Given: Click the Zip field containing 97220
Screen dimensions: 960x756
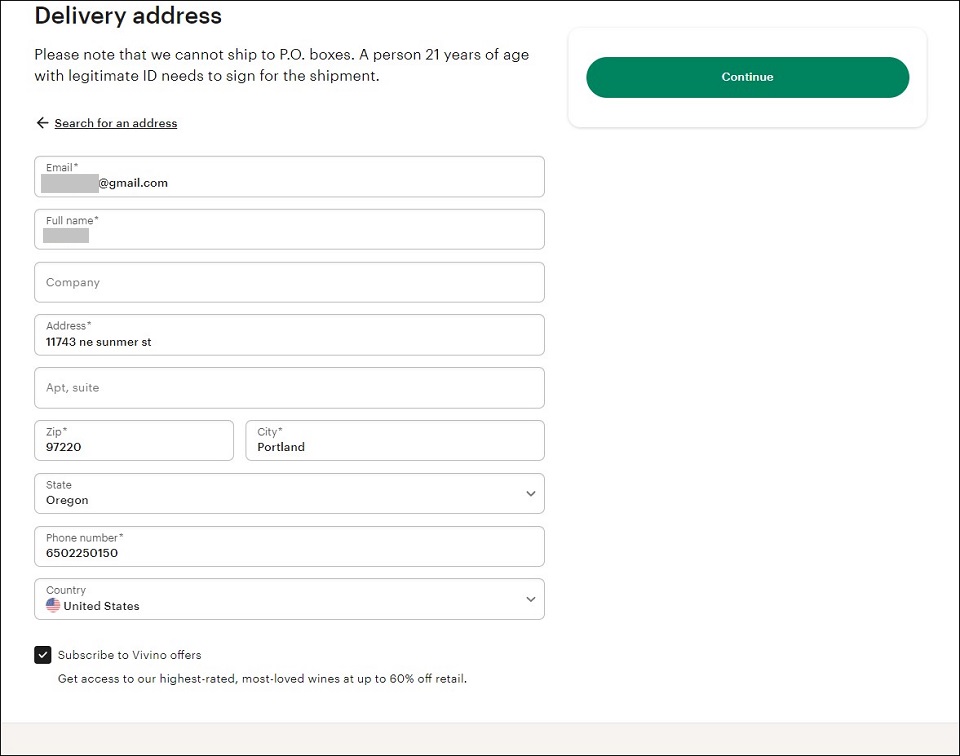Looking at the screenshot, I should pos(133,440).
